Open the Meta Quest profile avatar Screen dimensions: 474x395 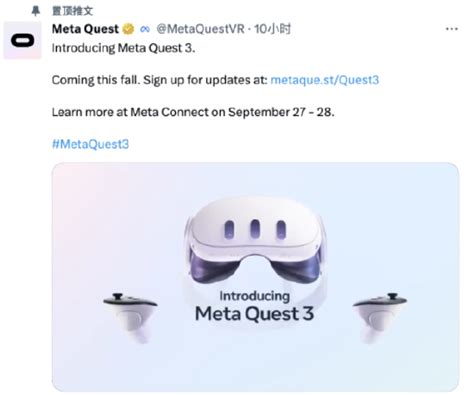(x=23, y=40)
